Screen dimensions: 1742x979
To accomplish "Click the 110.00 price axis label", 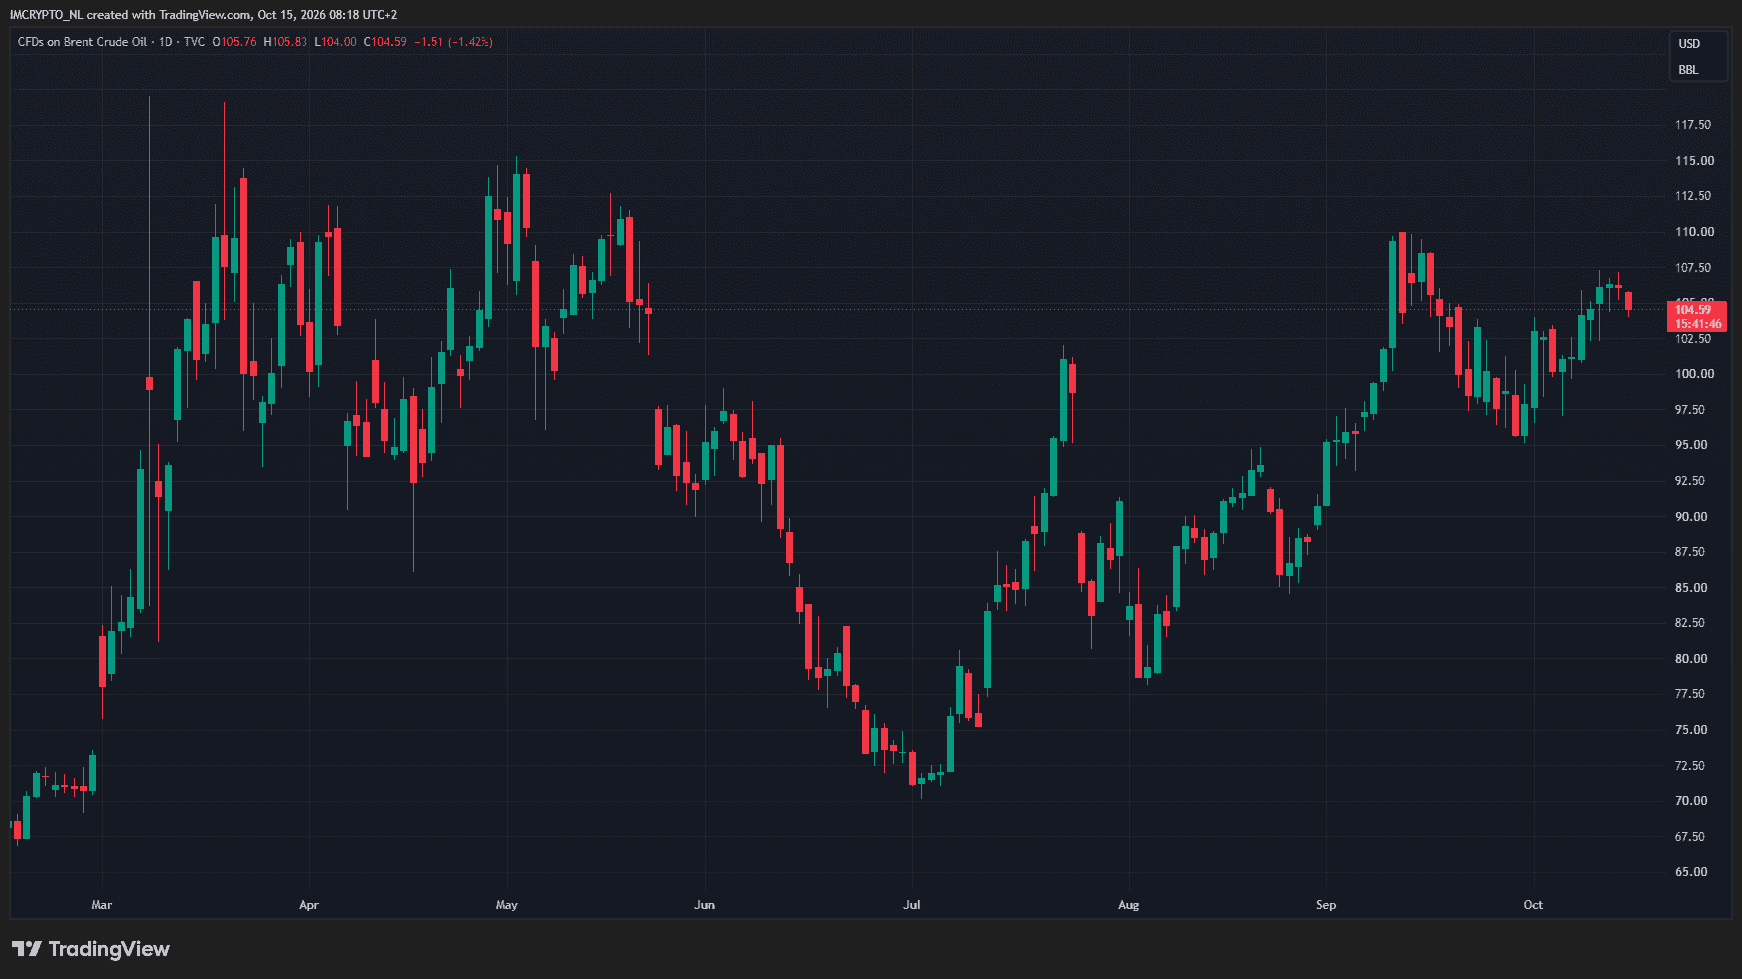I will [x=1694, y=232].
